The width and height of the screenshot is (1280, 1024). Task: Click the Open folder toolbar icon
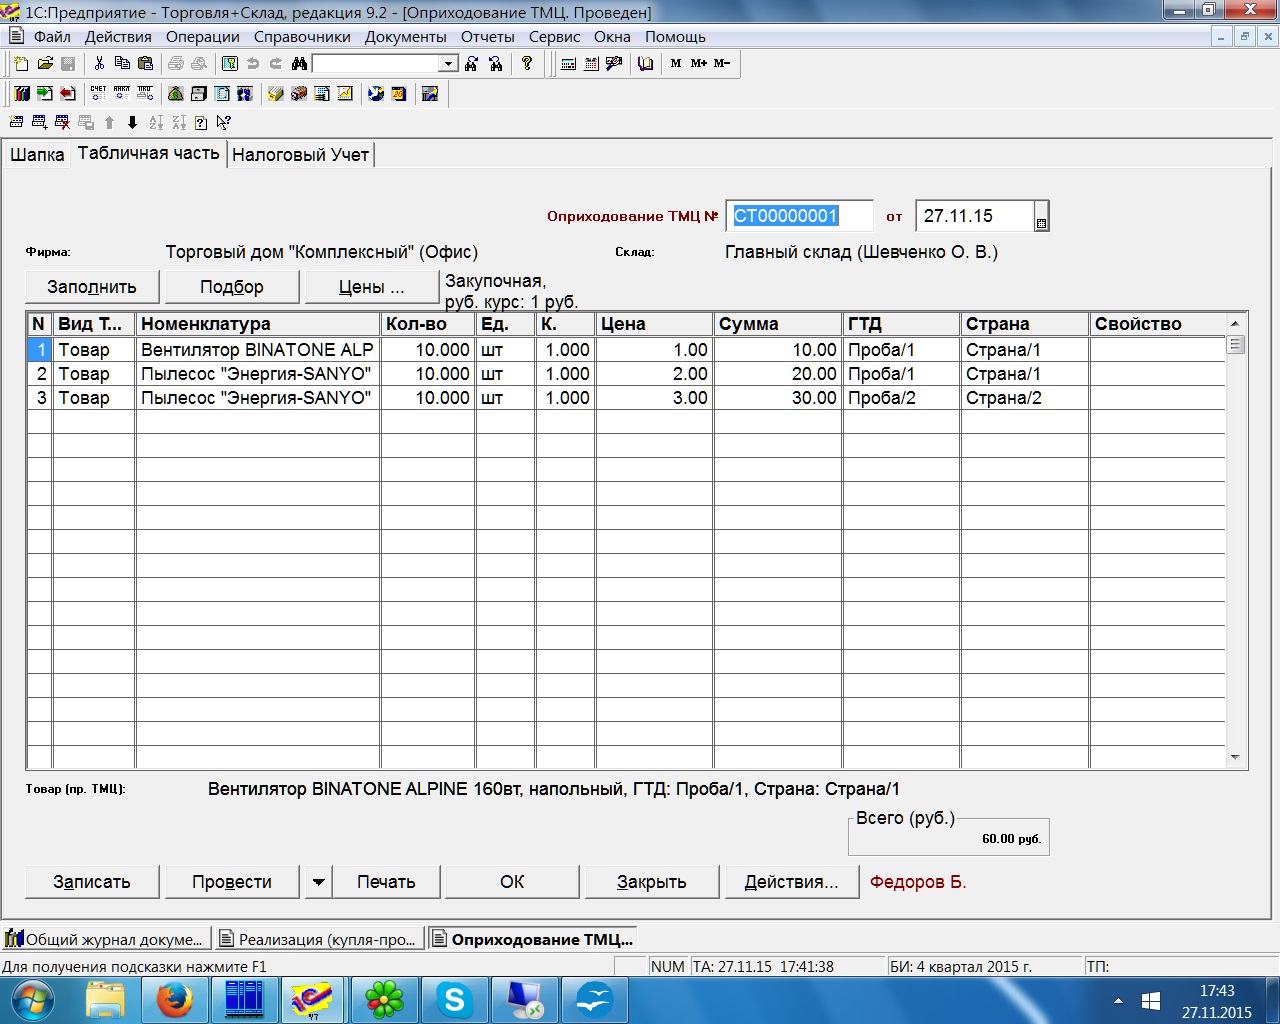coord(45,64)
